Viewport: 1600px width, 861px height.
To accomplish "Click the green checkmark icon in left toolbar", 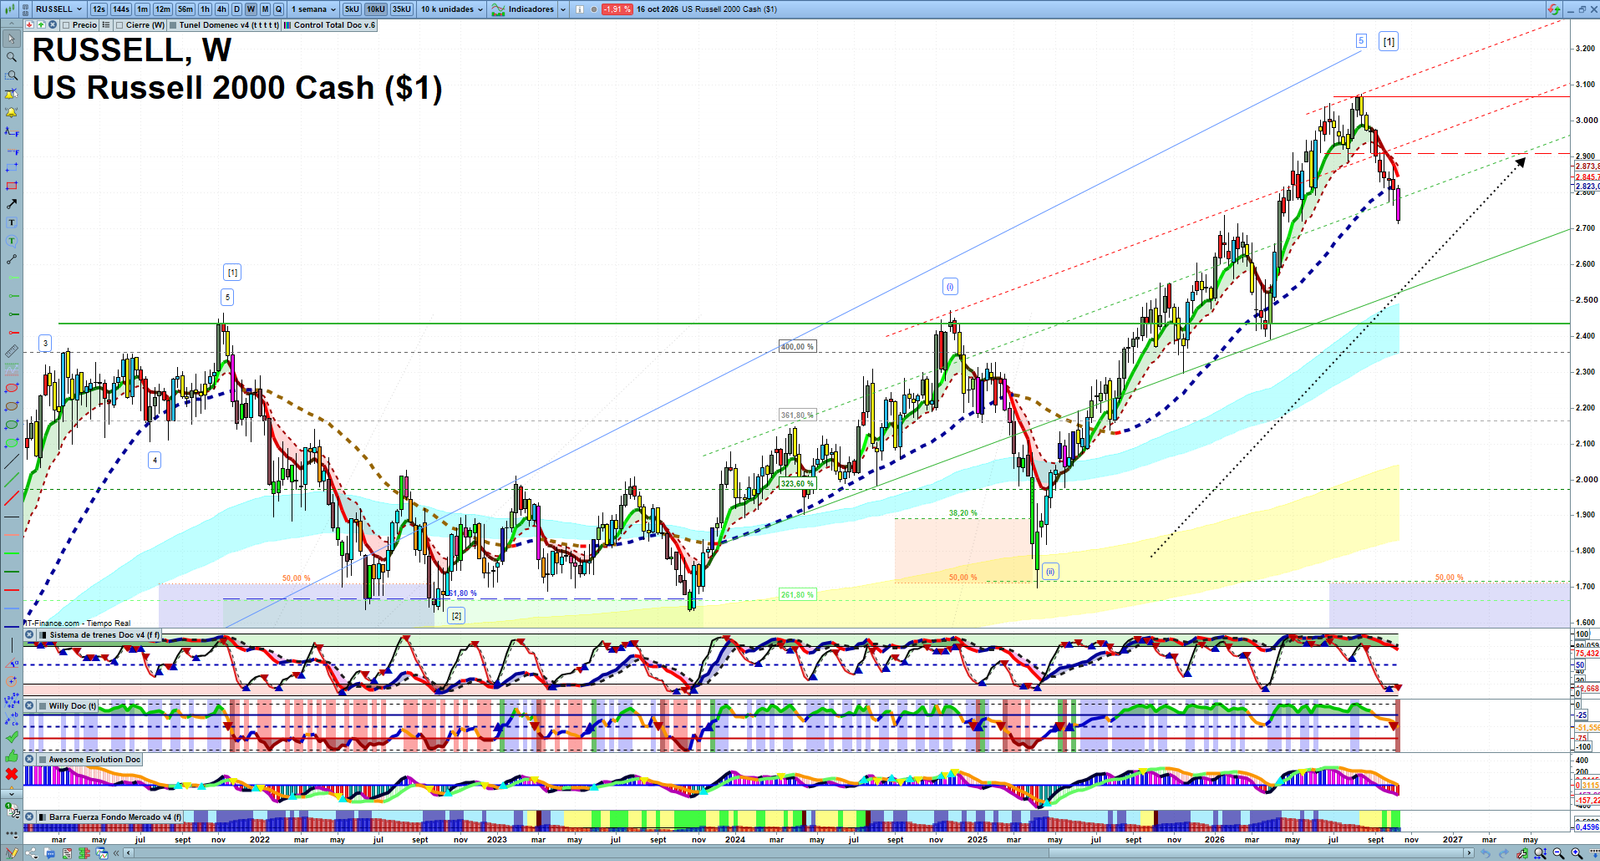I will 12,738.
